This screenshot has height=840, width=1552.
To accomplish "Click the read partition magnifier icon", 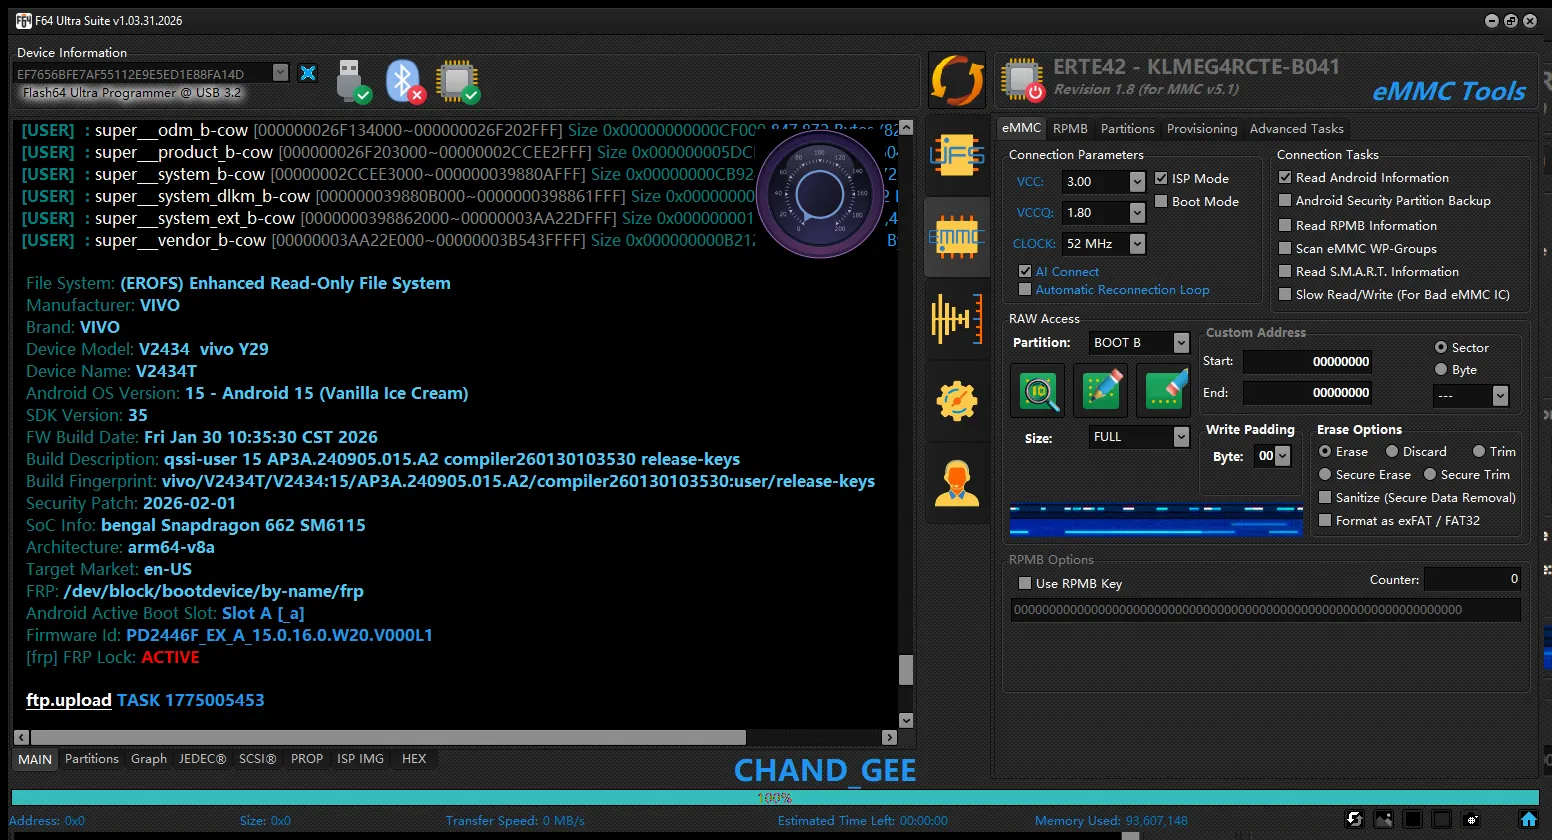I will 1038,390.
